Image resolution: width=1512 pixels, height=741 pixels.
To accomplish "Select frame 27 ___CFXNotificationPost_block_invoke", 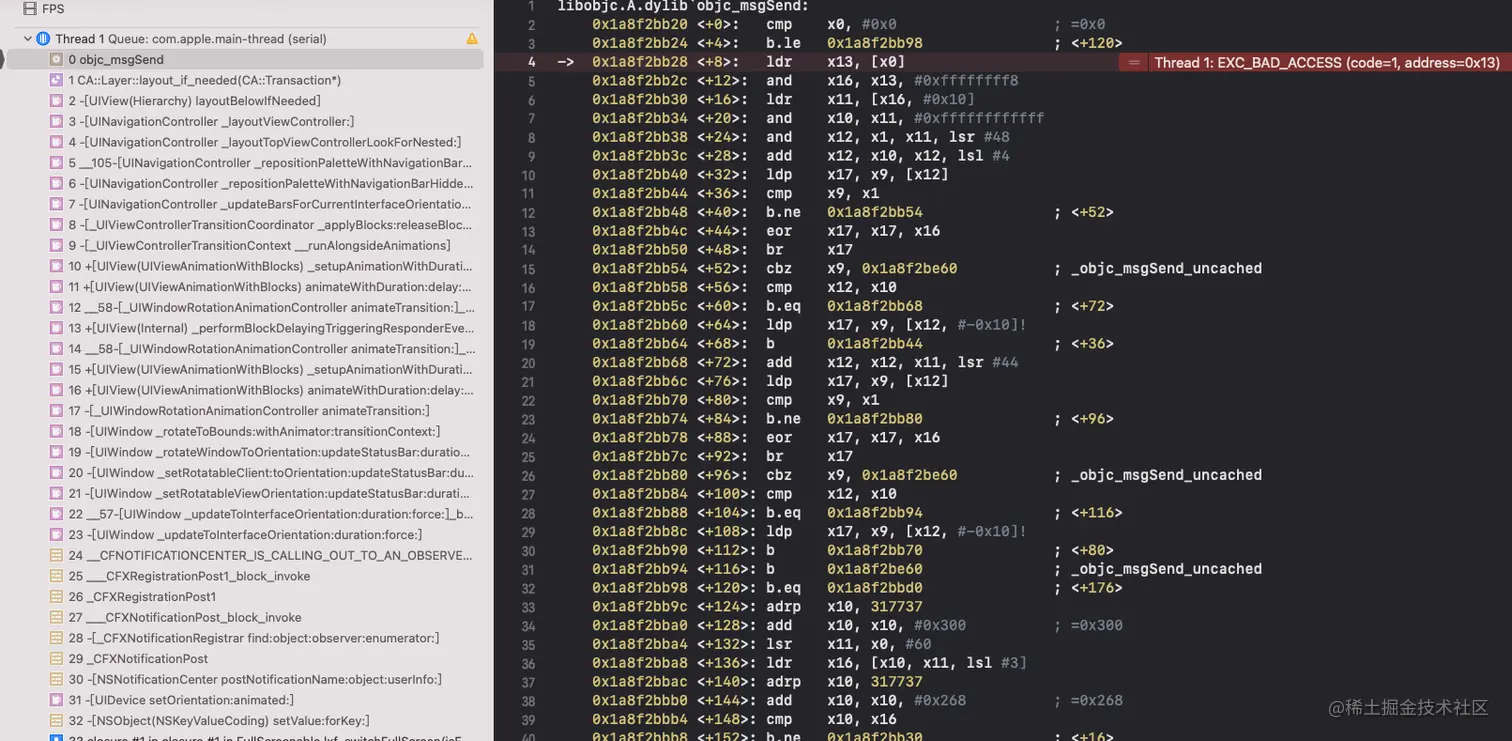I will [246, 618].
